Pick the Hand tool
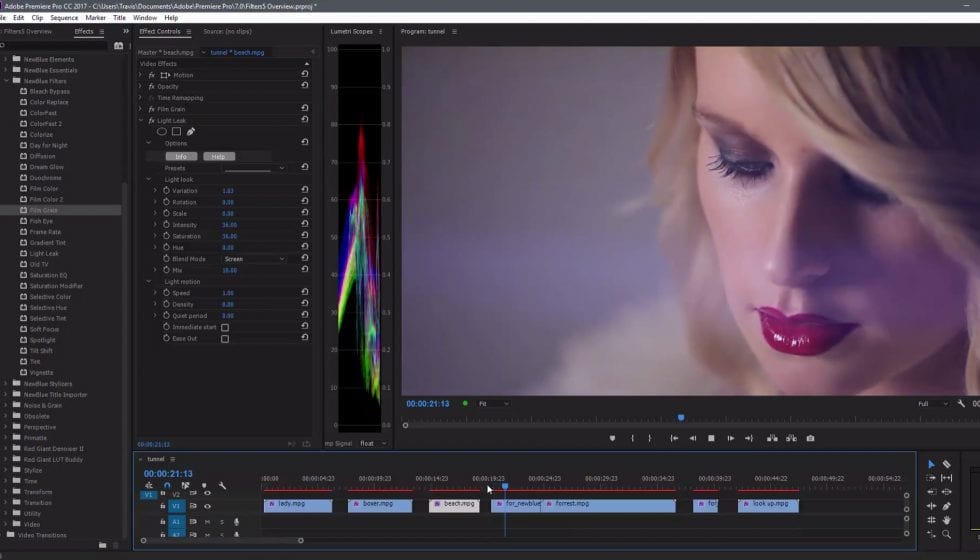This screenshot has height=560, width=980. click(x=947, y=520)
